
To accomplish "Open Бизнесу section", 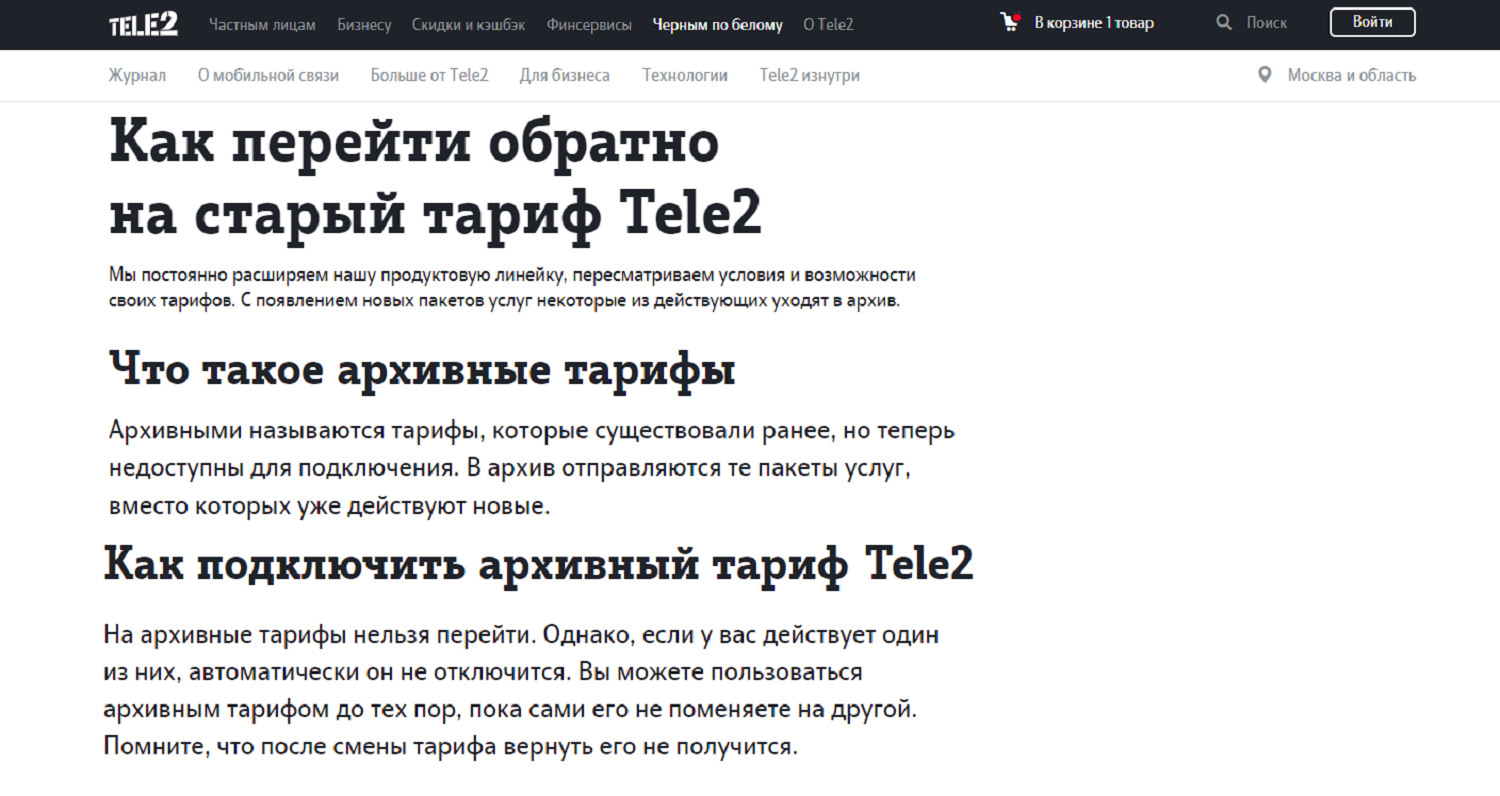I will click(364, 24).
